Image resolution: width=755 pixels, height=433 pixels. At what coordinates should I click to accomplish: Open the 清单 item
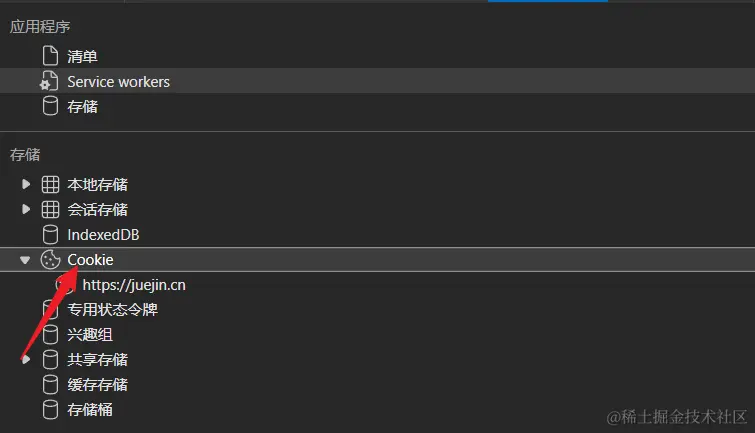click(82, 57)
